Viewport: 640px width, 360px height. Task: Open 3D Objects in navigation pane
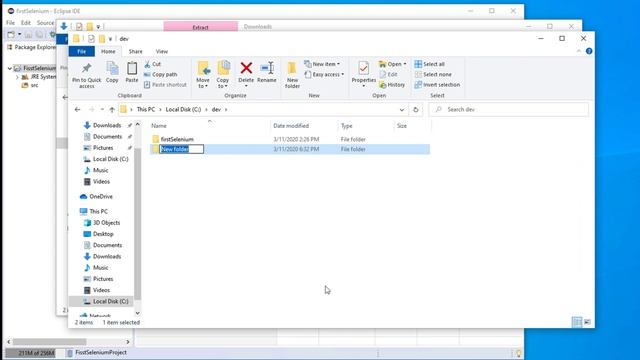(106, 222)
